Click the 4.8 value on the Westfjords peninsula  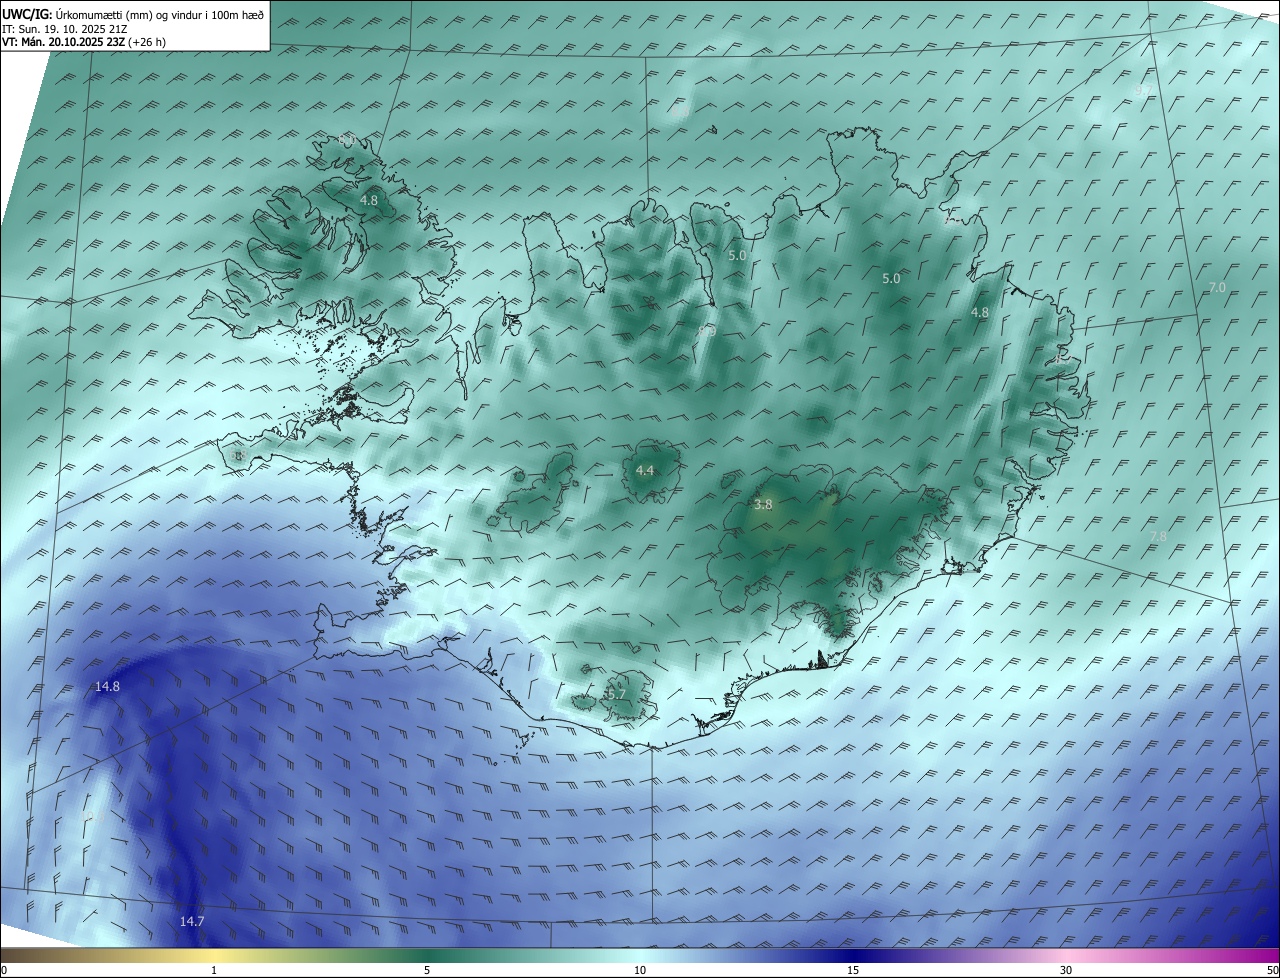point(369,200)
